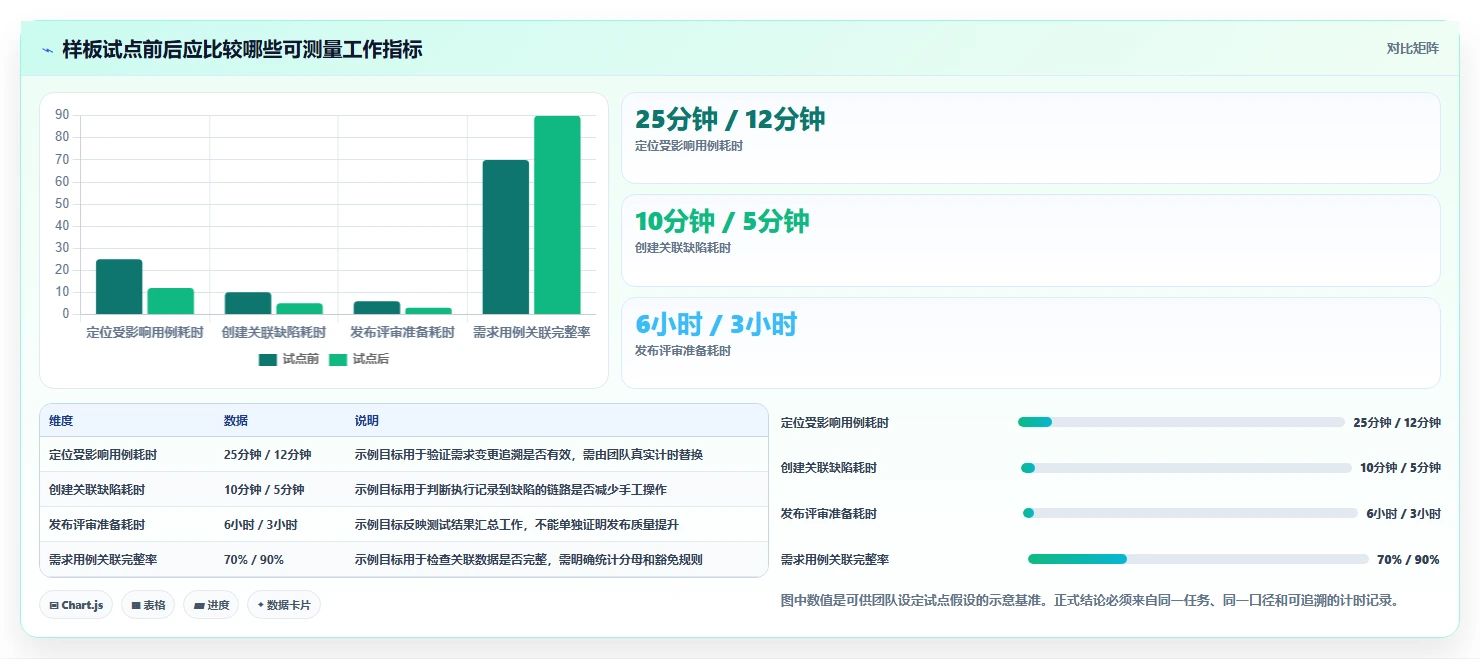1480x659 pixels.
Task: Select the table cell 70% / 90%
Action: coord(254,560)
